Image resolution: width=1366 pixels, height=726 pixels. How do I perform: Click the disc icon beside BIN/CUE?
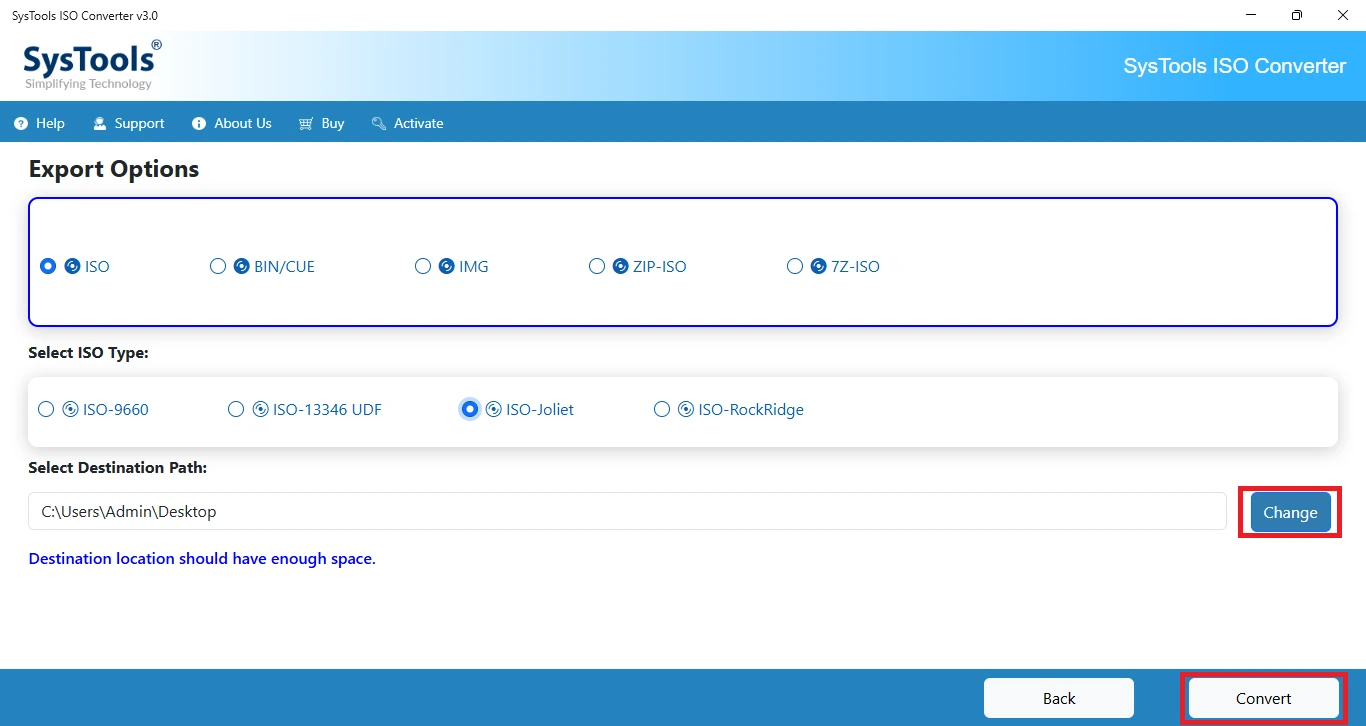tap(241, 267)
